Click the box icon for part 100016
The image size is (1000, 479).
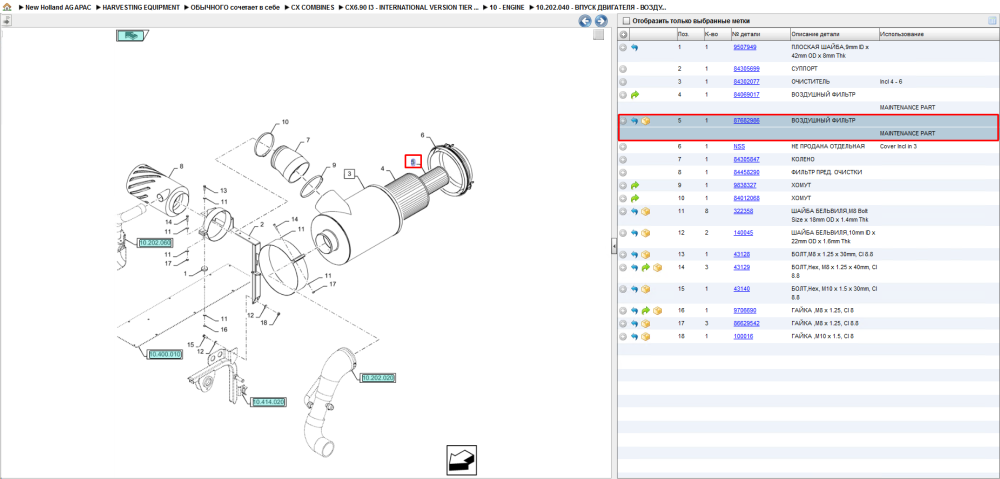(645, 336)
